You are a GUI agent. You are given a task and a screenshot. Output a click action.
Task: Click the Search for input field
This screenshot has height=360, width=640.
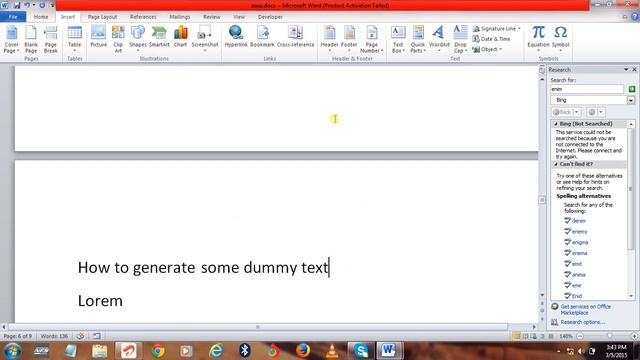click(x=587, y=89)
